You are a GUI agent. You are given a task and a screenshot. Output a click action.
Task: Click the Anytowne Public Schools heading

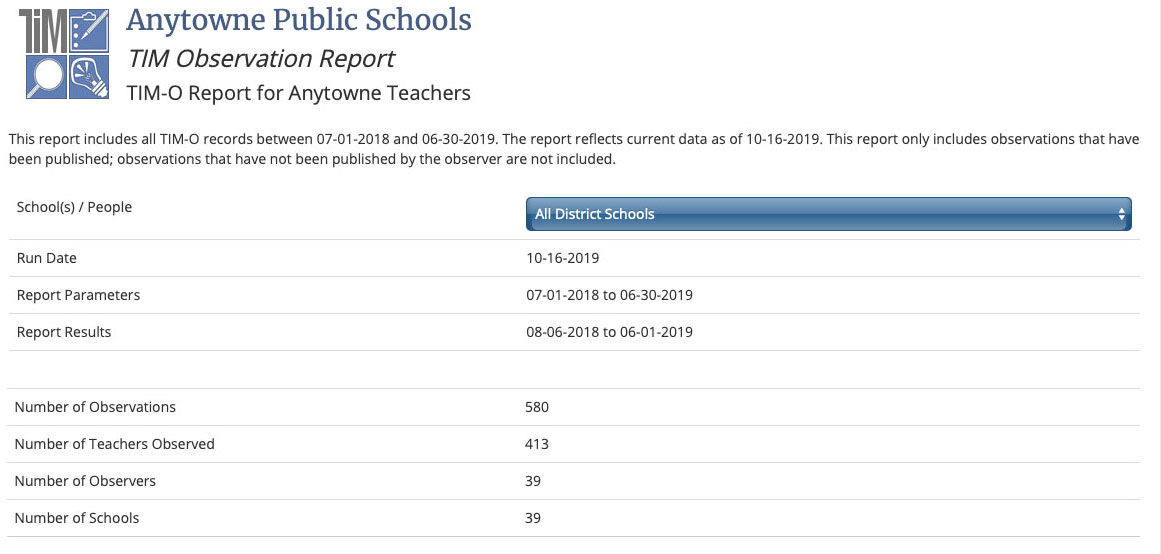coord(298,20)
